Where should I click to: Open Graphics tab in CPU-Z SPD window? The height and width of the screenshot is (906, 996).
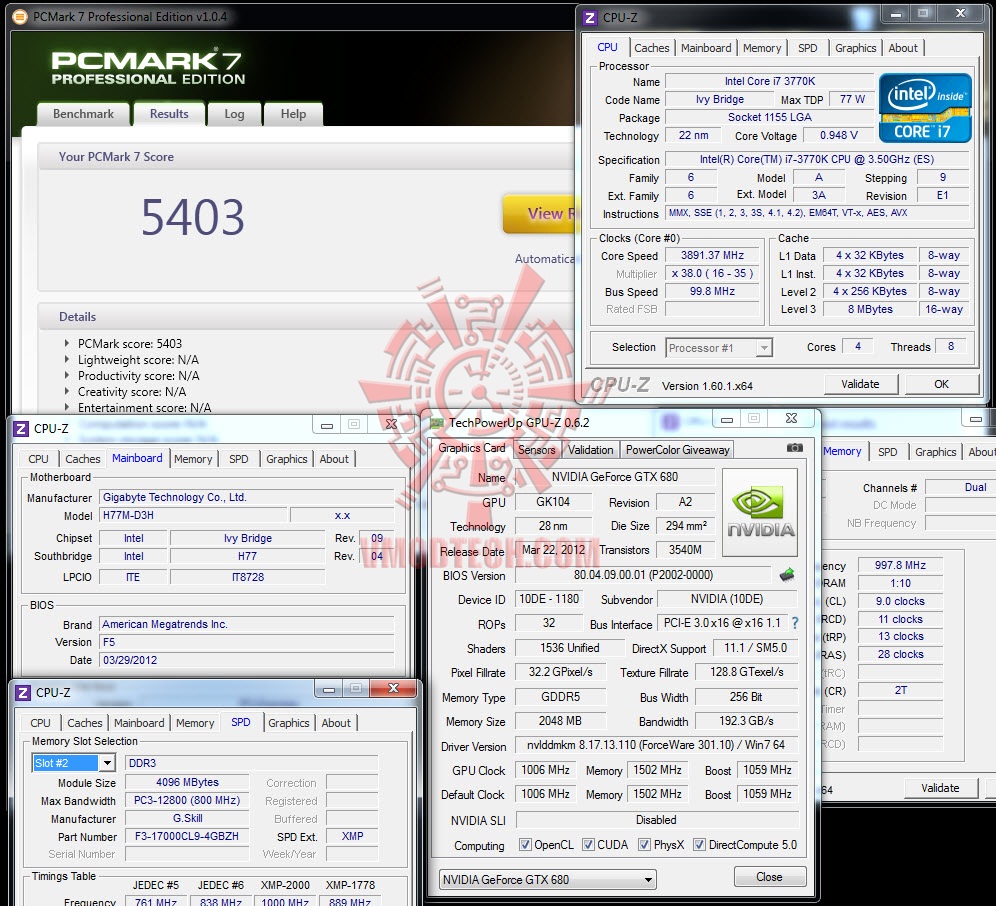tap(288, 723)
